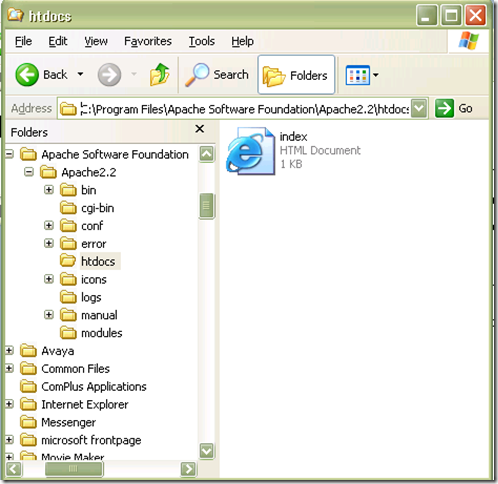Select the icons folder icon
The width and height of the screenshot is (498, 484).
click(x=68, y=279)
